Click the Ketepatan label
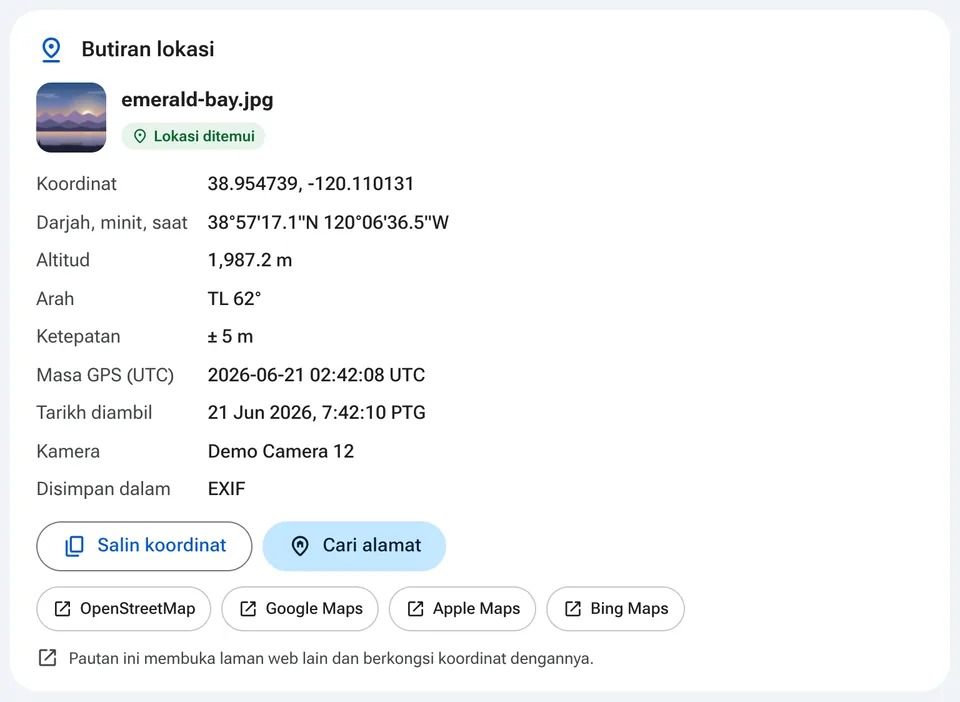Image resolution: width=960 pixels, height=702 pixels. pyautogui.click(x=78, y=337)
